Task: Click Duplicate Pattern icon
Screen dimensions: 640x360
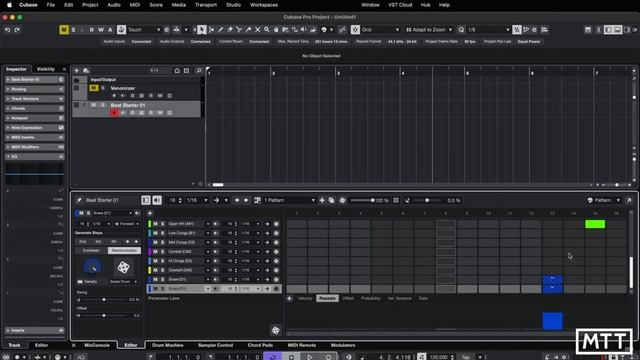Action: click(x=331, y=200)
